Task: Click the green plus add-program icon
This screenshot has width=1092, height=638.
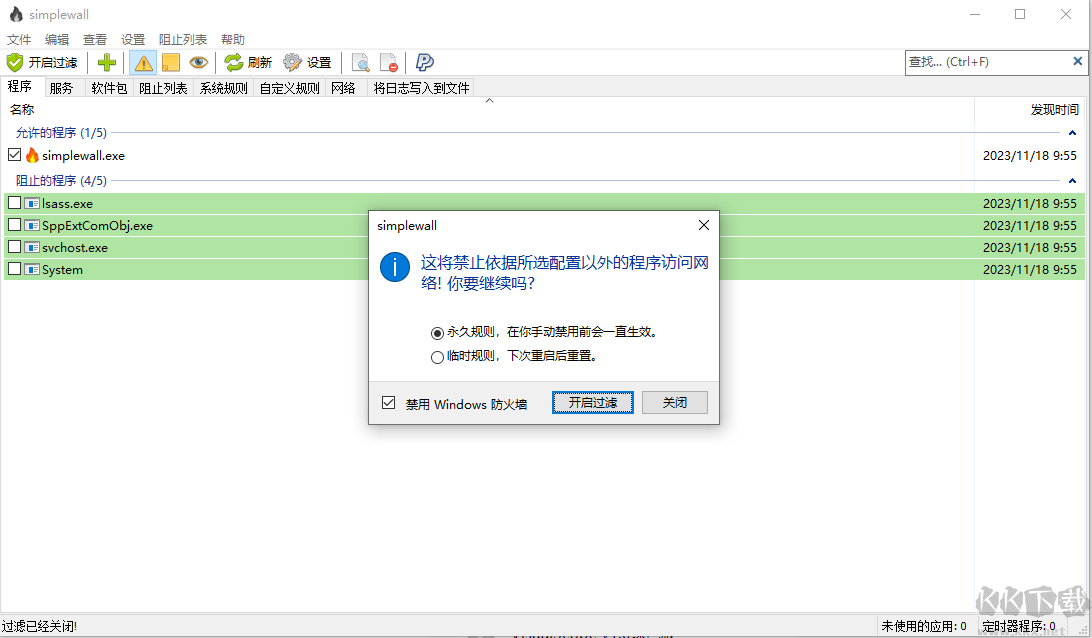Action: 107,63
